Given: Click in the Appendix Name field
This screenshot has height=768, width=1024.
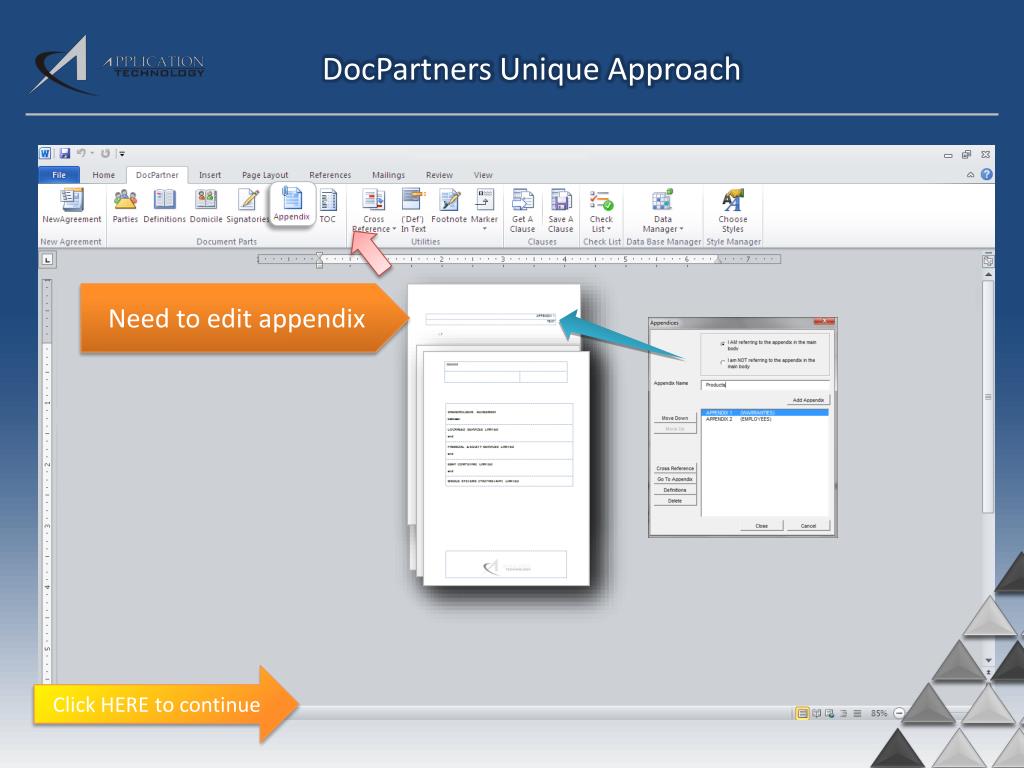Looking at the screenshot, I should [765, 385].
